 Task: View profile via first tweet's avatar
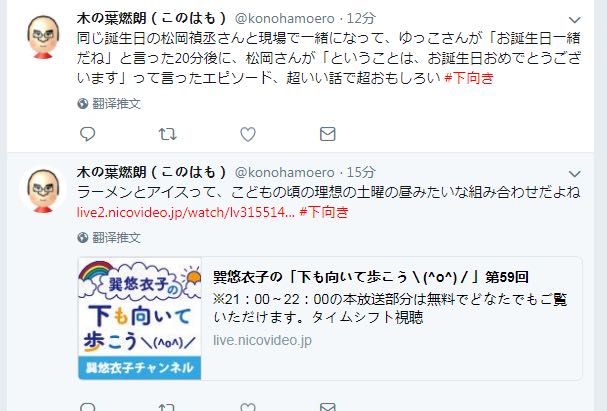pyautogui.click(x=43, y=37)
